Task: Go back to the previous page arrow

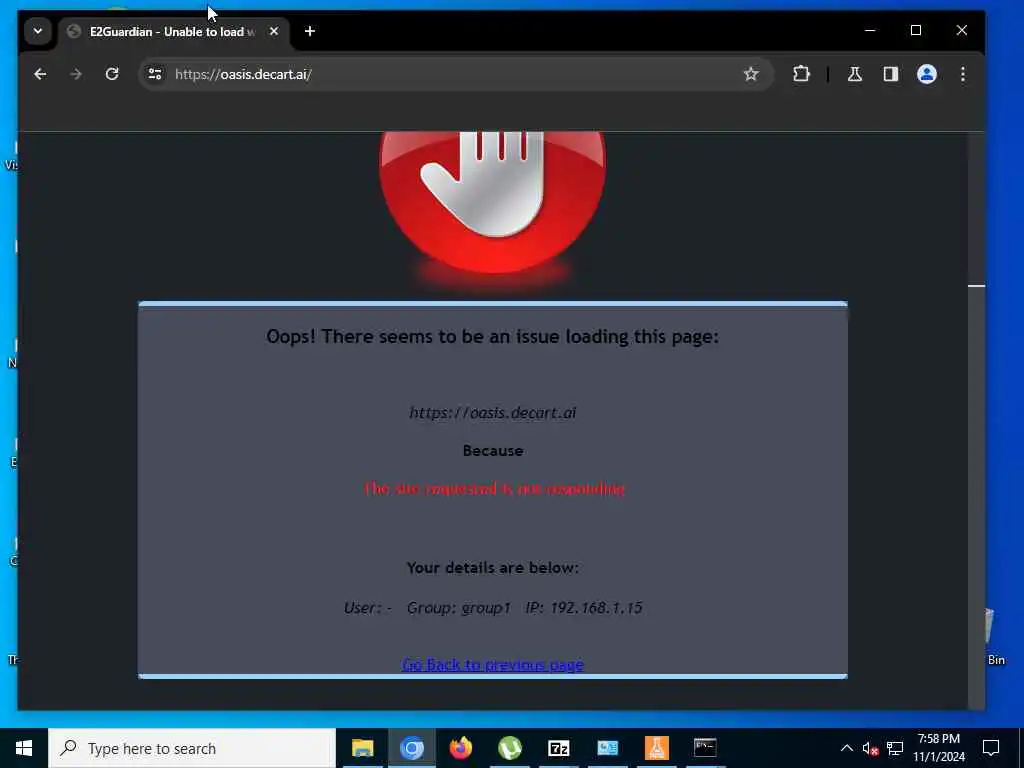Action: (40, 74)
